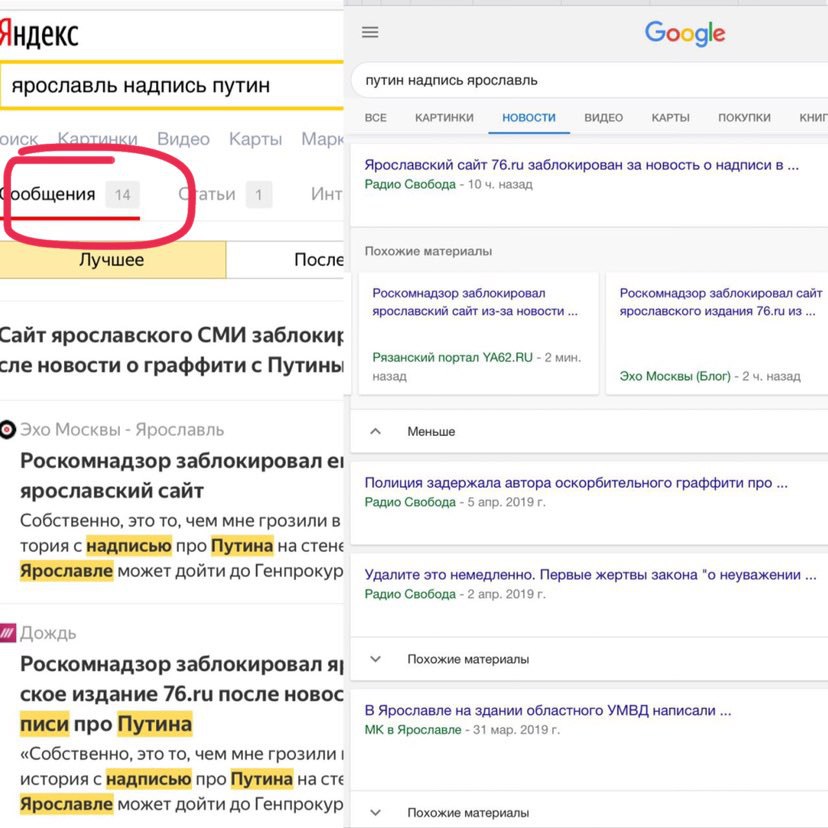Open Эхо Москвы - Ярославль source name
828x828 pixels.
(122, 430)
